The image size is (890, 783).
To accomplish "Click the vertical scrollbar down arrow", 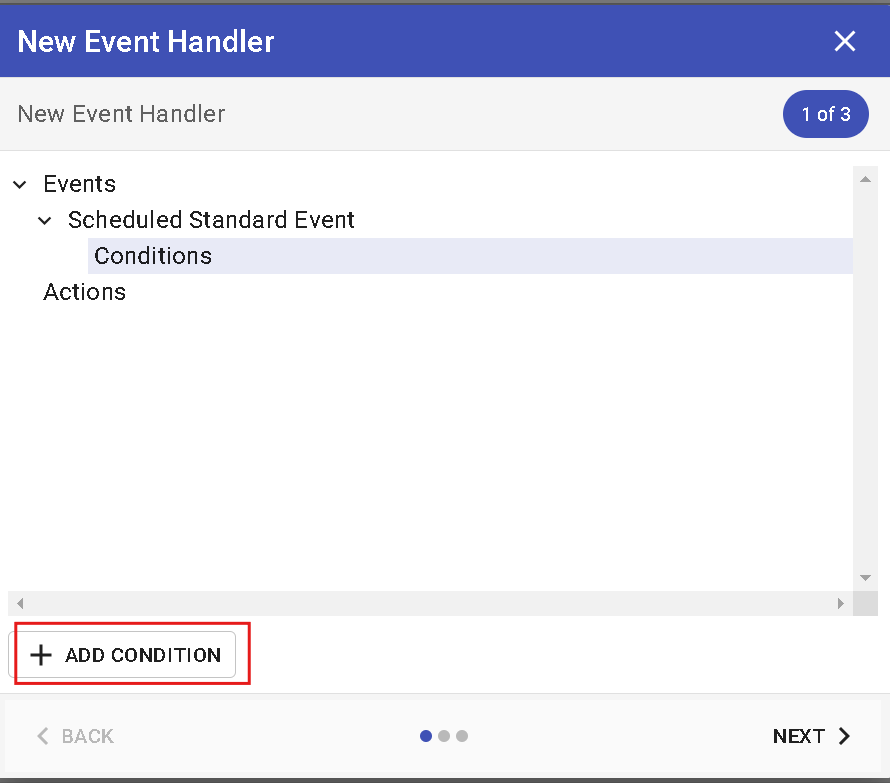I will coord(865,578).
